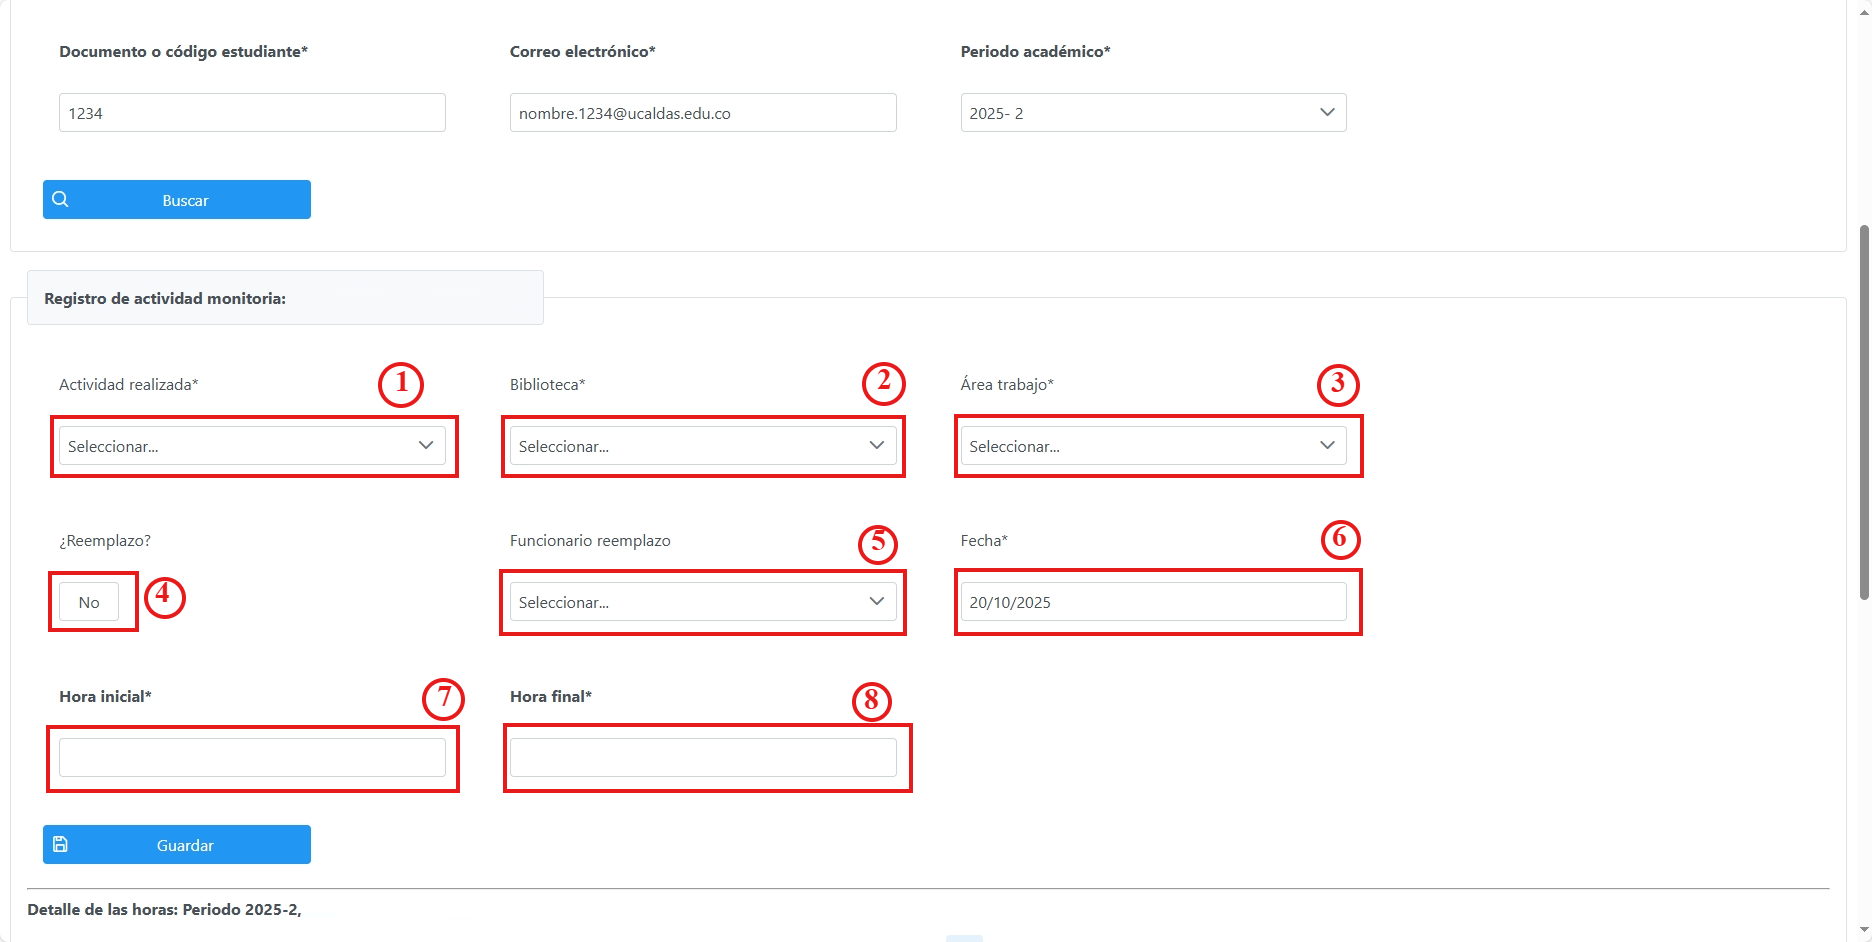Click the Periodo académico chevron arrow
The width and height of the screenshot is (1872, 942).
coord(1327,113)
